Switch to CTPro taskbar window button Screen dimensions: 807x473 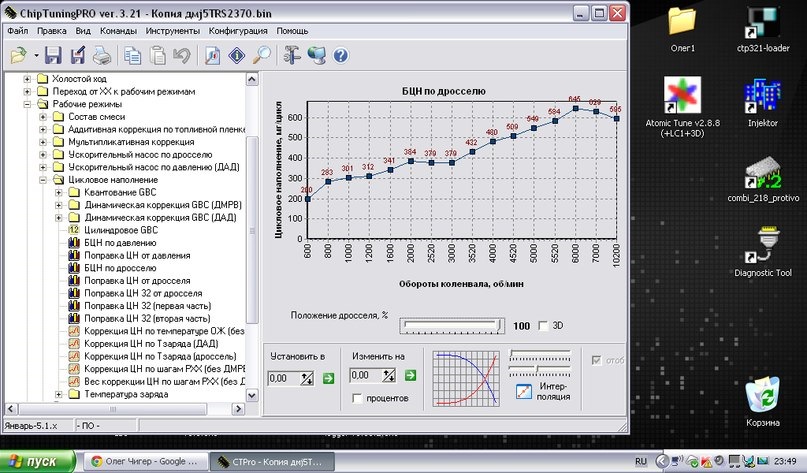tap(272, 461)
